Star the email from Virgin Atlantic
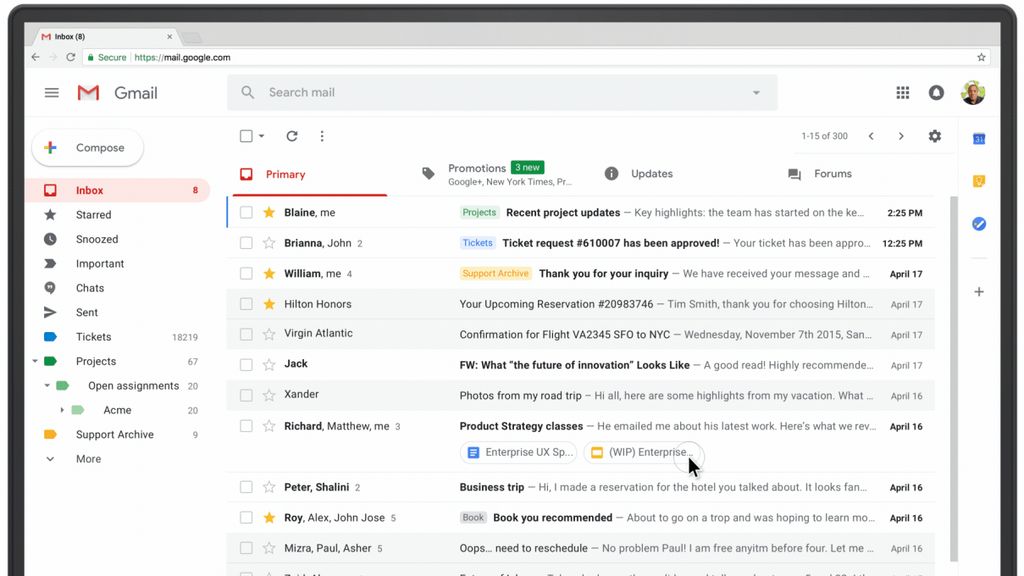The image size is (1024, 576). pyautogui.click(x=268, y=334)
